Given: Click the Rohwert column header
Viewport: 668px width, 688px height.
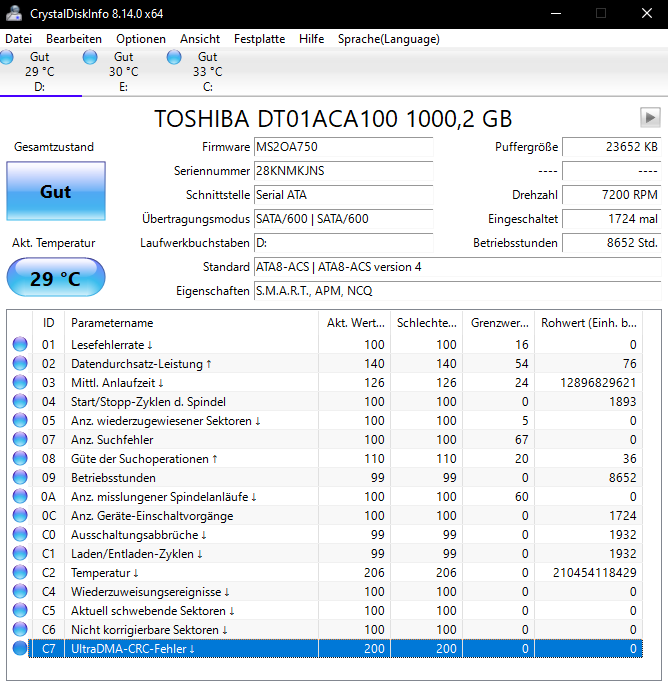Looking at the screenshot, I should 589,323.
